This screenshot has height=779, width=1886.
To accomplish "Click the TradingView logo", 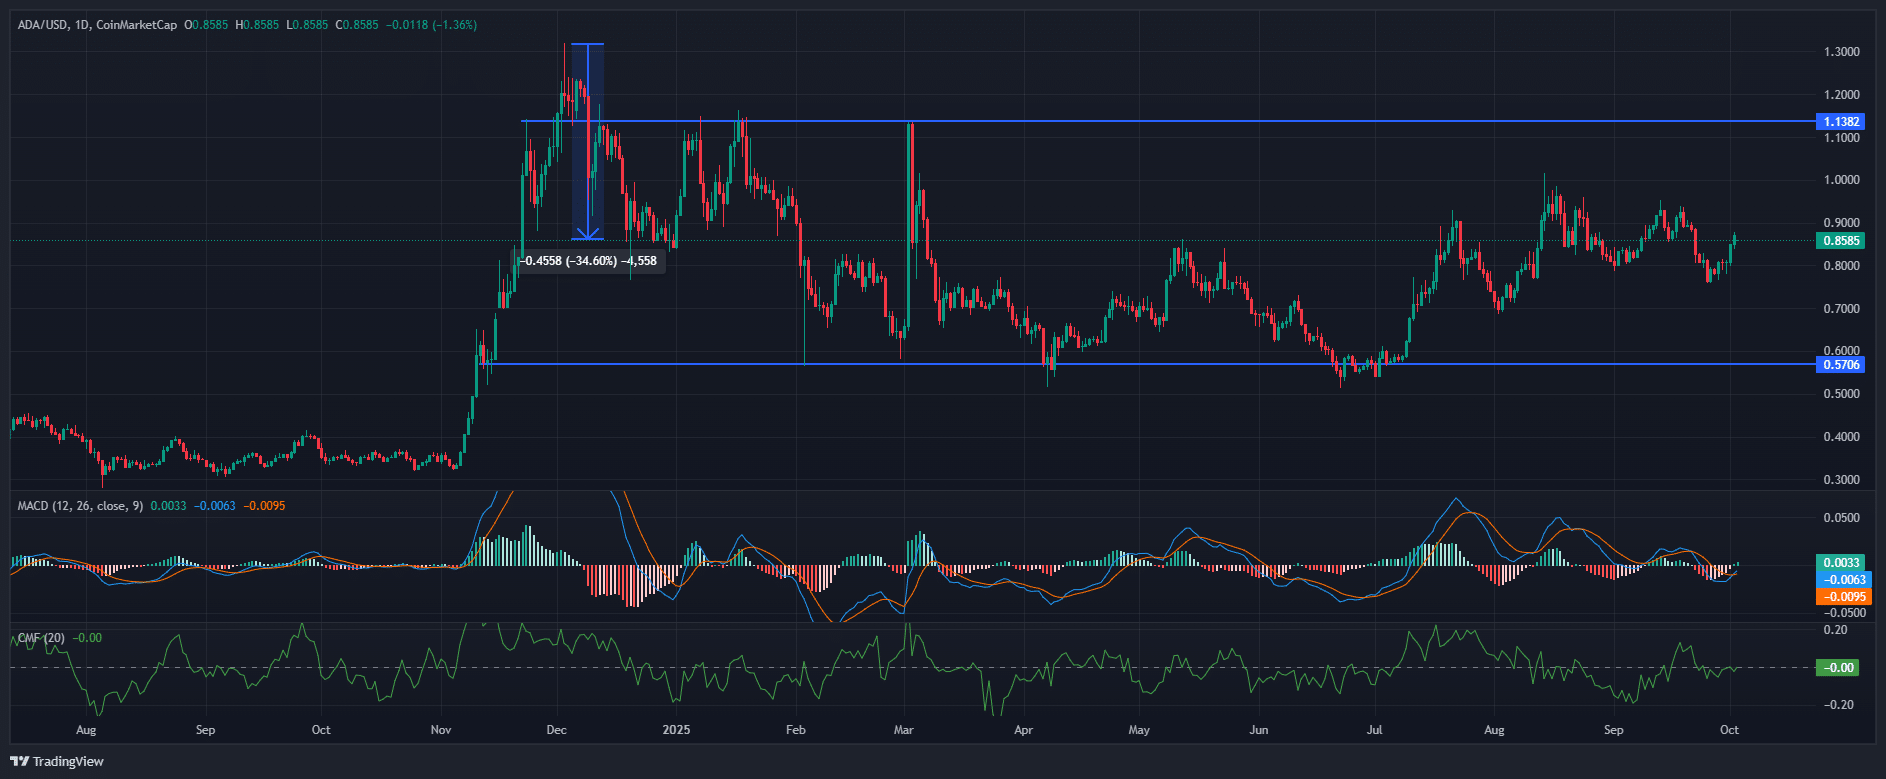I will coord(58,761).
